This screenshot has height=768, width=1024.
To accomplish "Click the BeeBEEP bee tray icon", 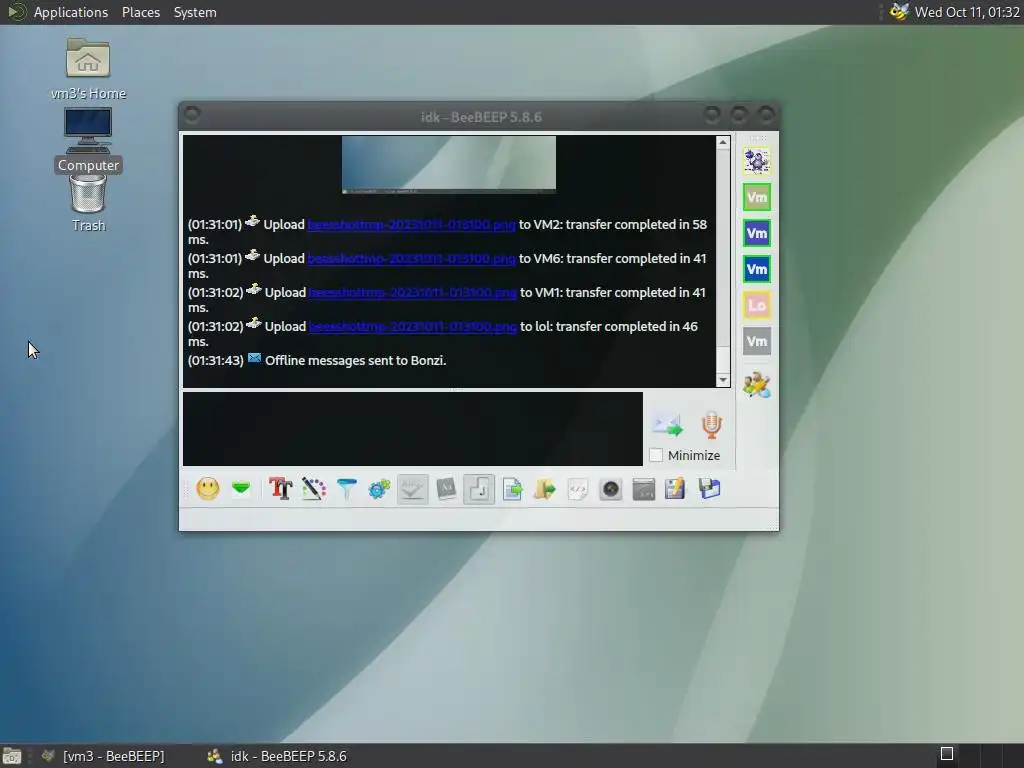I will coord(899,12).
